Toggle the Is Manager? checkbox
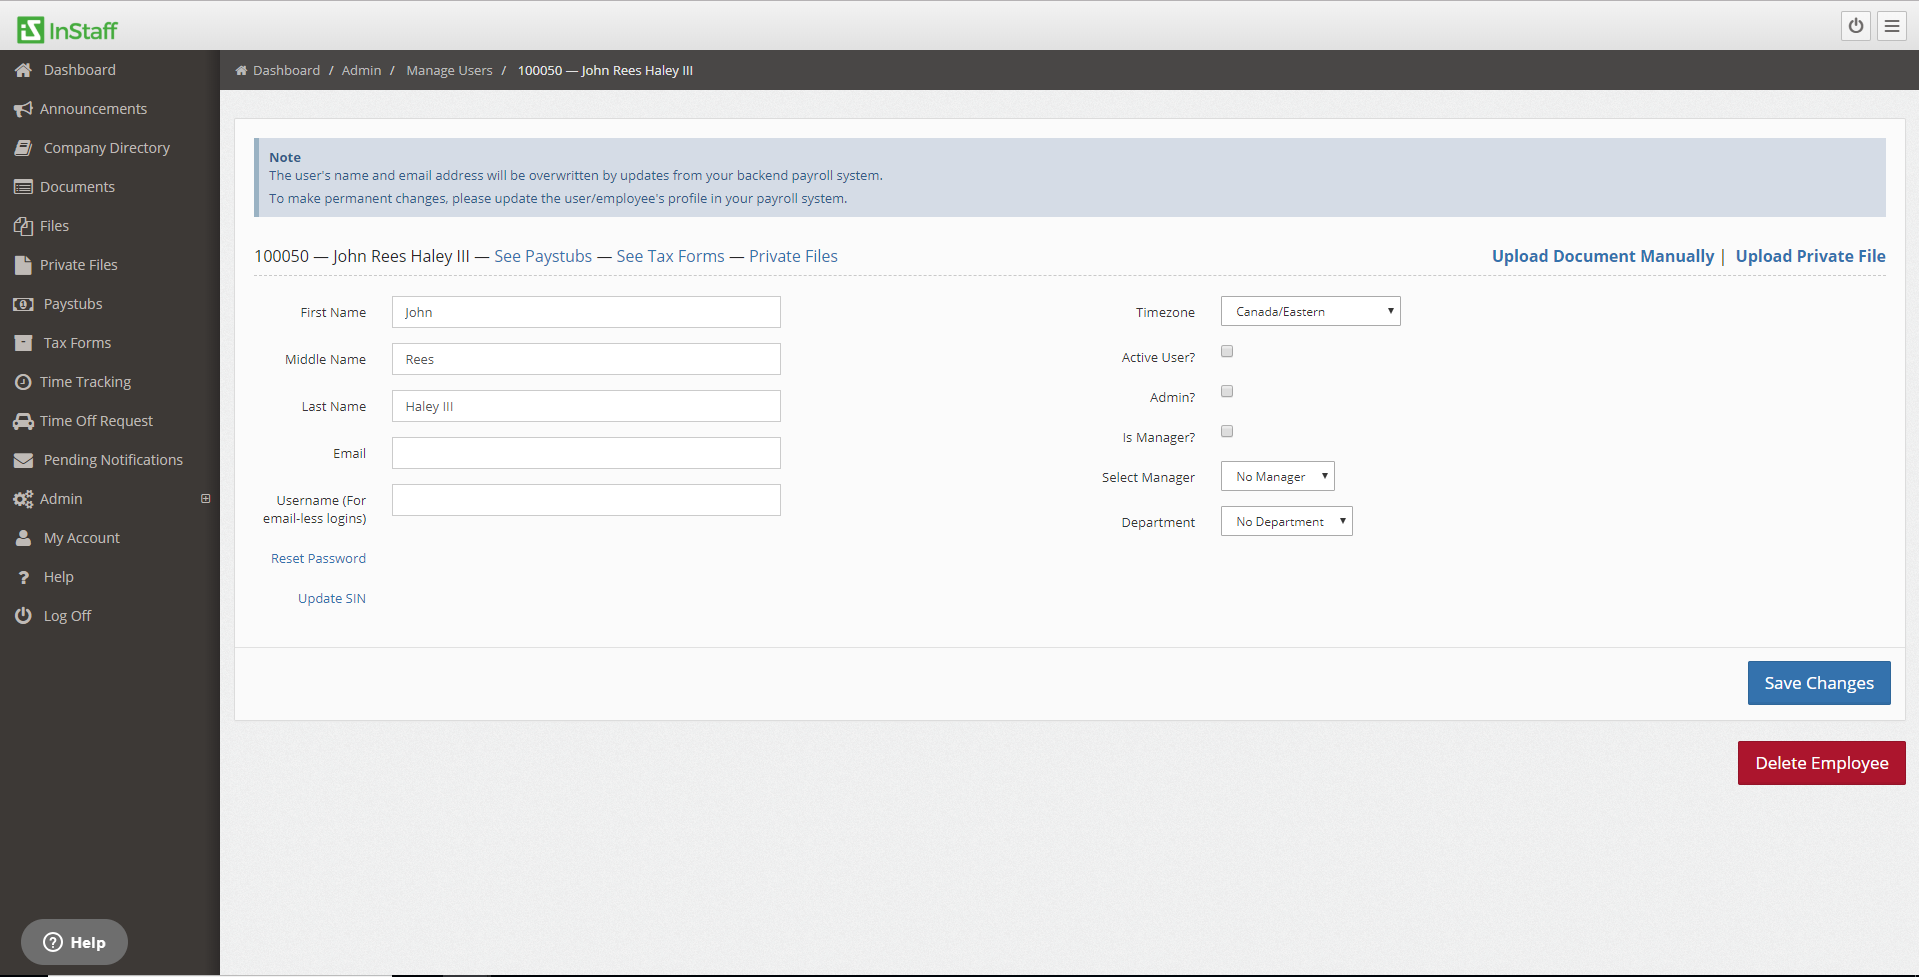 [x=1227, y=431]
